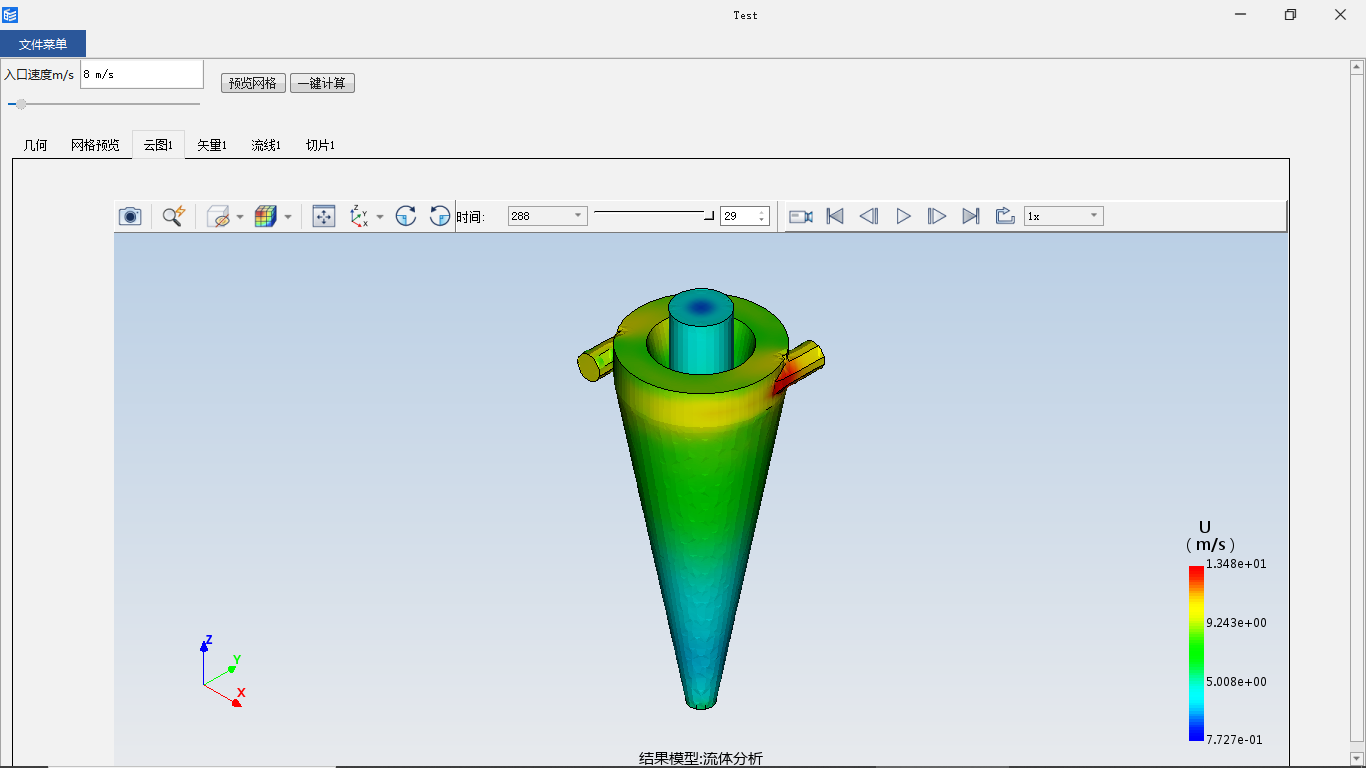Click the export animation icon

pyautogui.click(x=1005, y=216)
